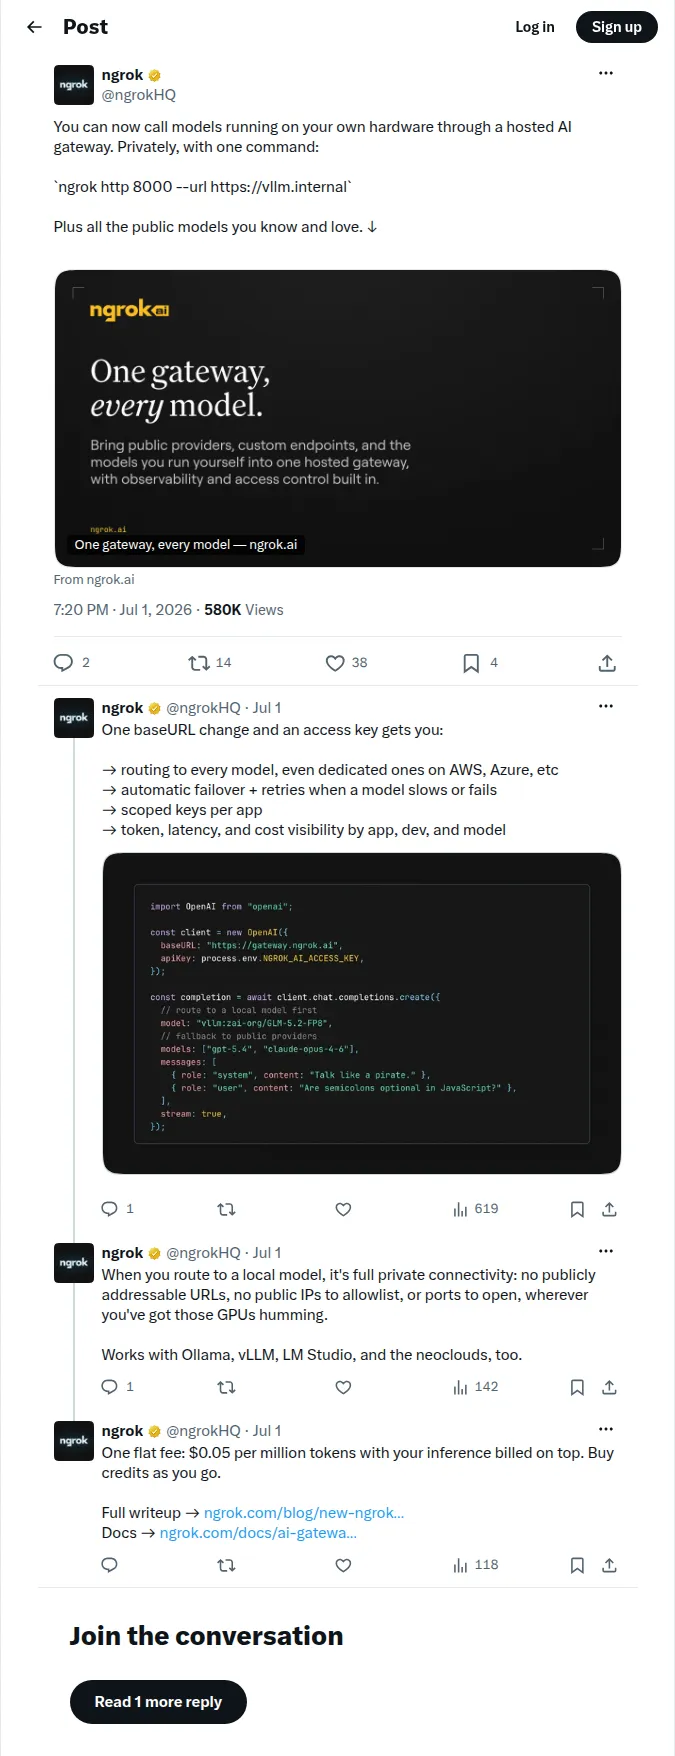Open more options on the flat fee reply
The image size is (675, 1756).
[x=606, y=1429]
